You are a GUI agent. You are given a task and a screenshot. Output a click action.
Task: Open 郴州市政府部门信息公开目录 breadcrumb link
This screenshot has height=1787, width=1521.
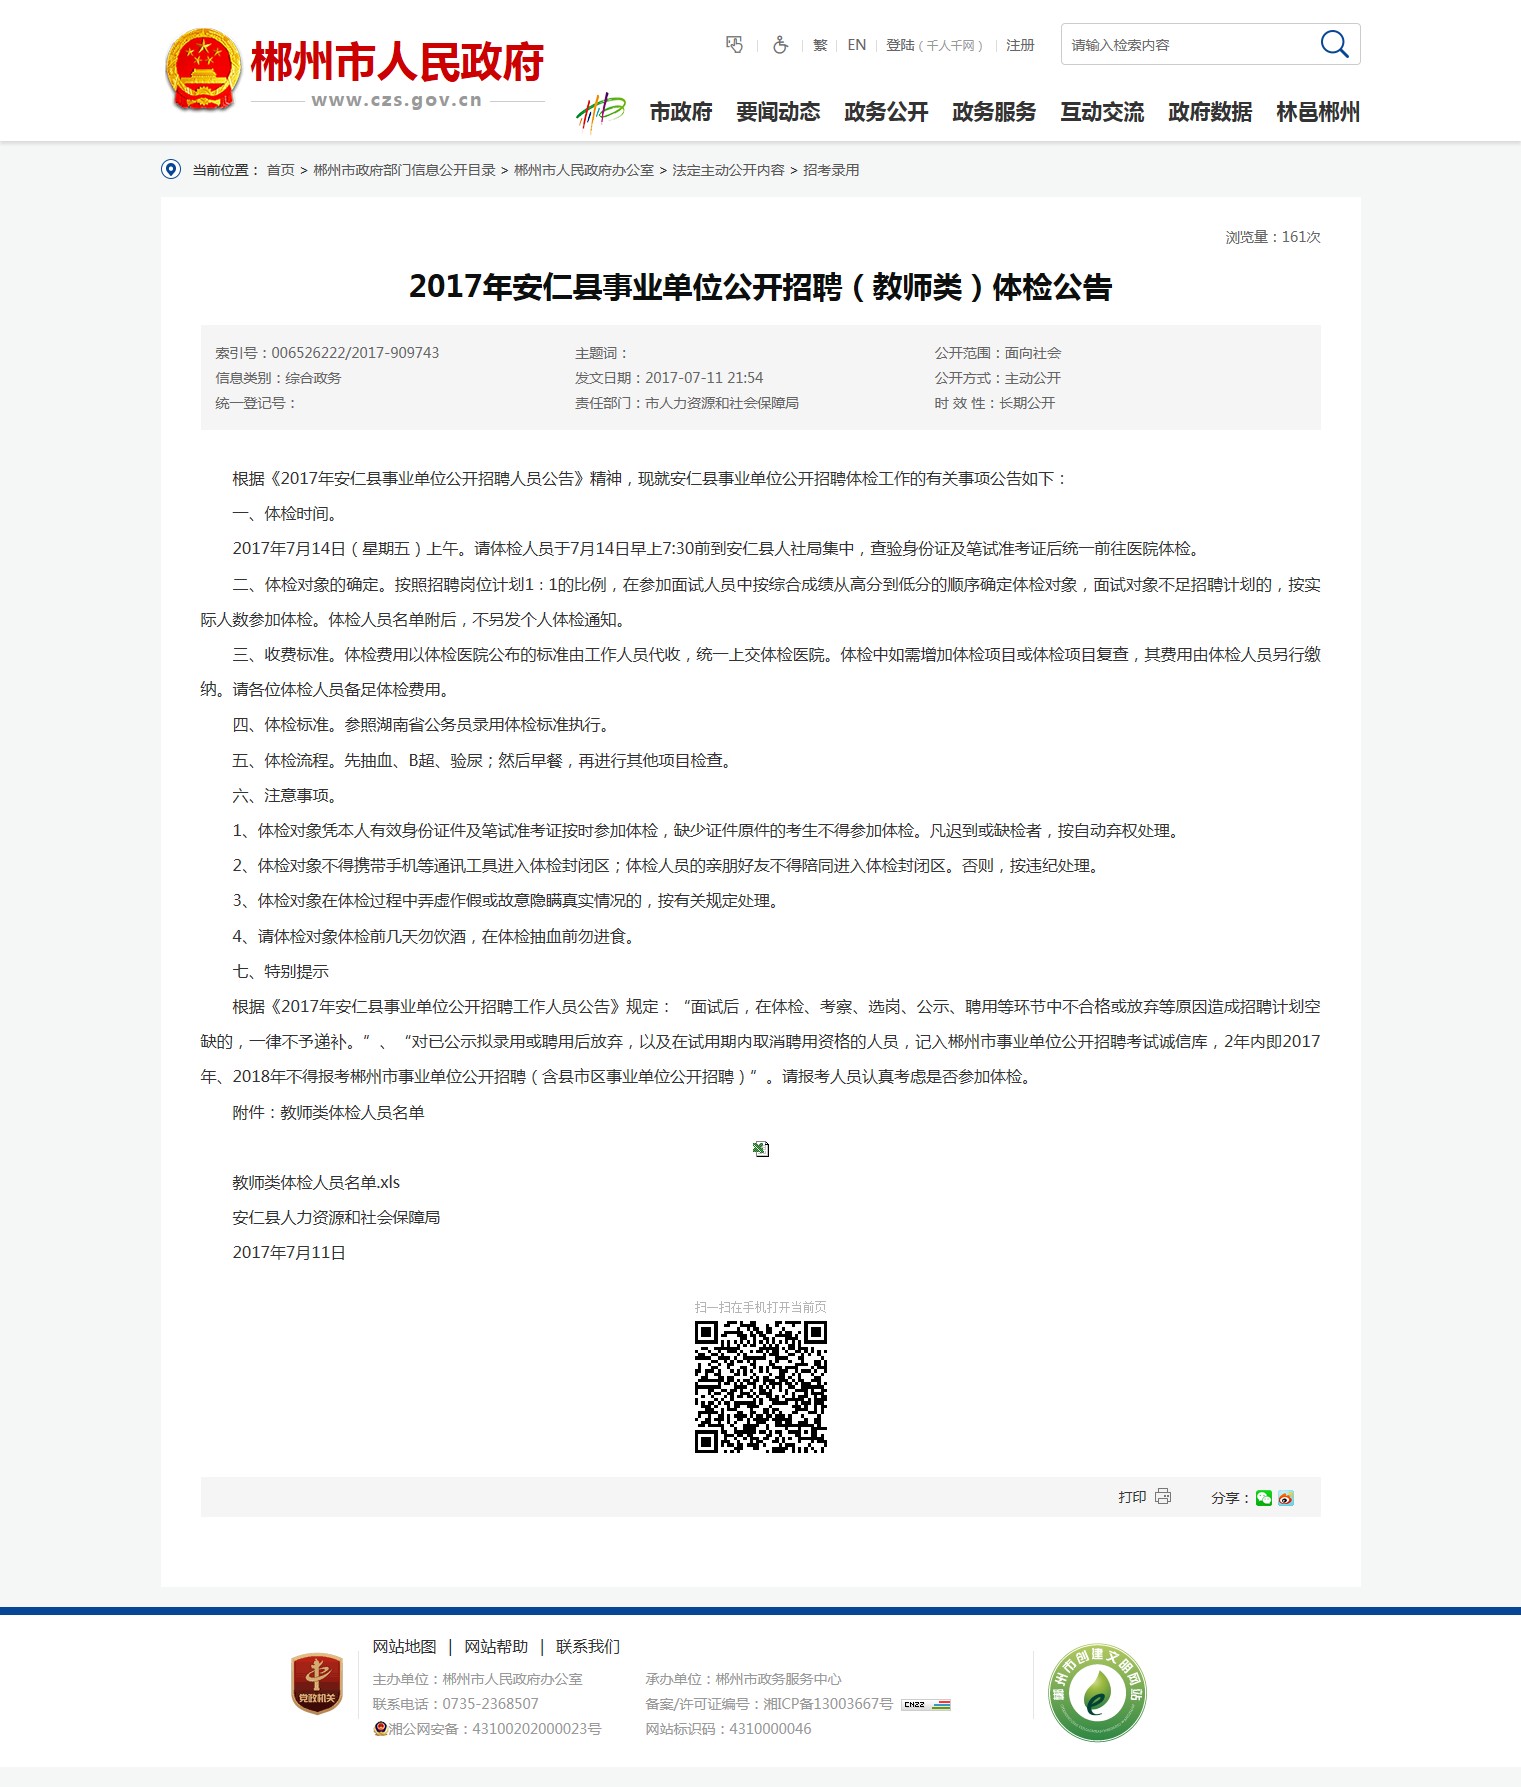404,170
